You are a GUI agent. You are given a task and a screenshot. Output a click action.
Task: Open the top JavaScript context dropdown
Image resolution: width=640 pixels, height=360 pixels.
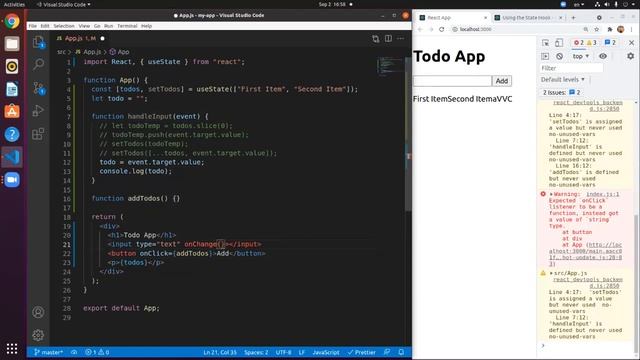(x=581, y=56)
